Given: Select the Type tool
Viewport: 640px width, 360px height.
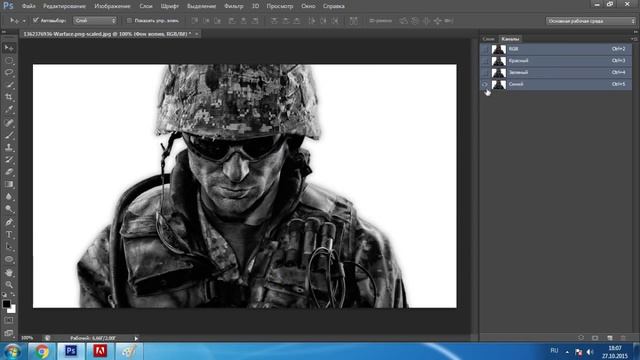Looking at the screenshot, I should point(9,235).
